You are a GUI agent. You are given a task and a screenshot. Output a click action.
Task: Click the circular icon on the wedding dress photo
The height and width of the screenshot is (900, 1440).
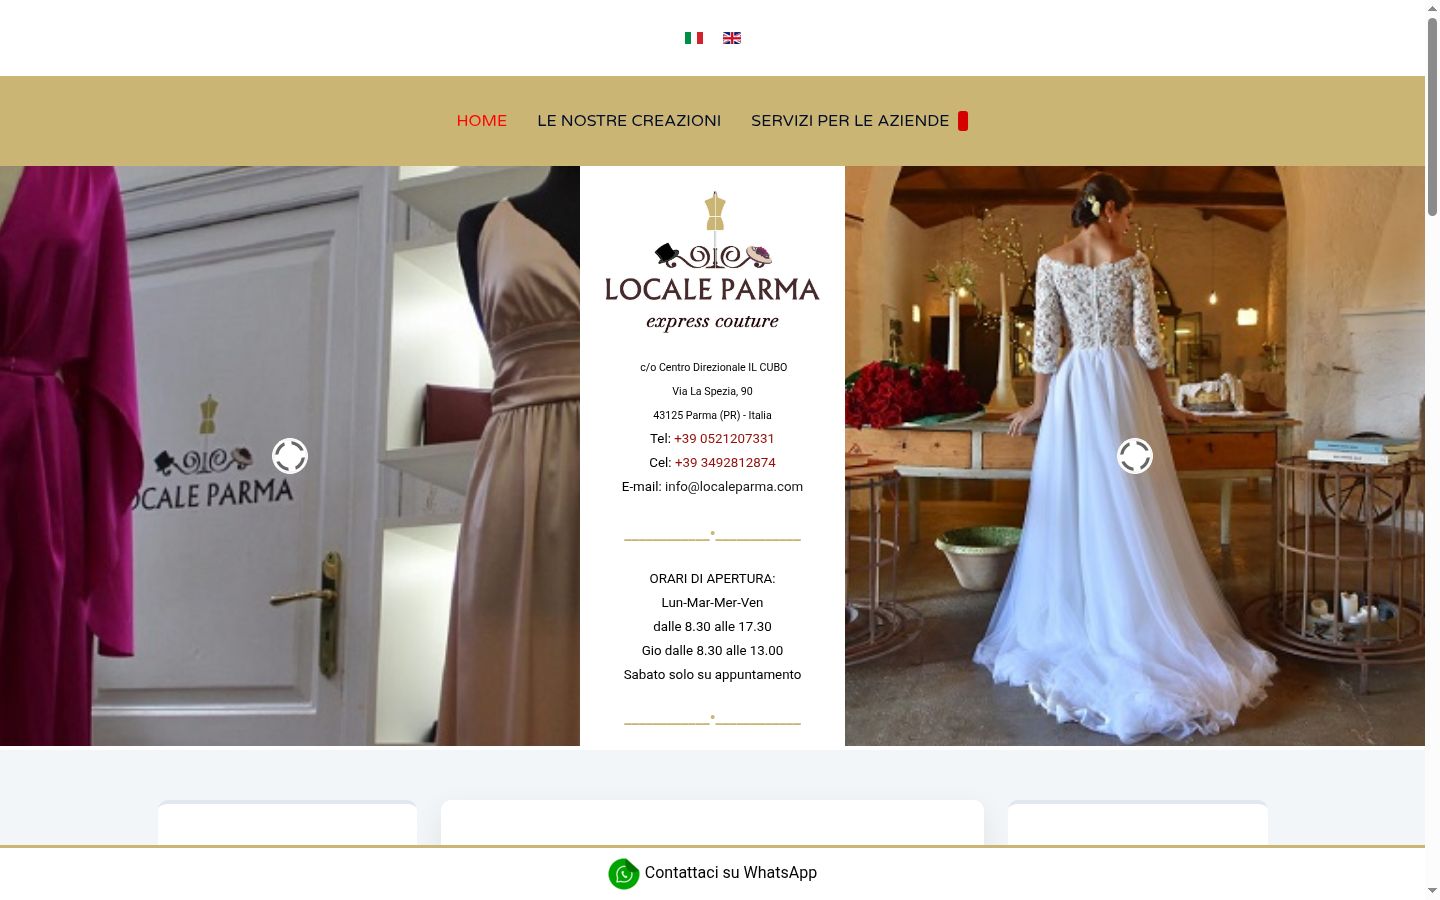[1135, 456]
